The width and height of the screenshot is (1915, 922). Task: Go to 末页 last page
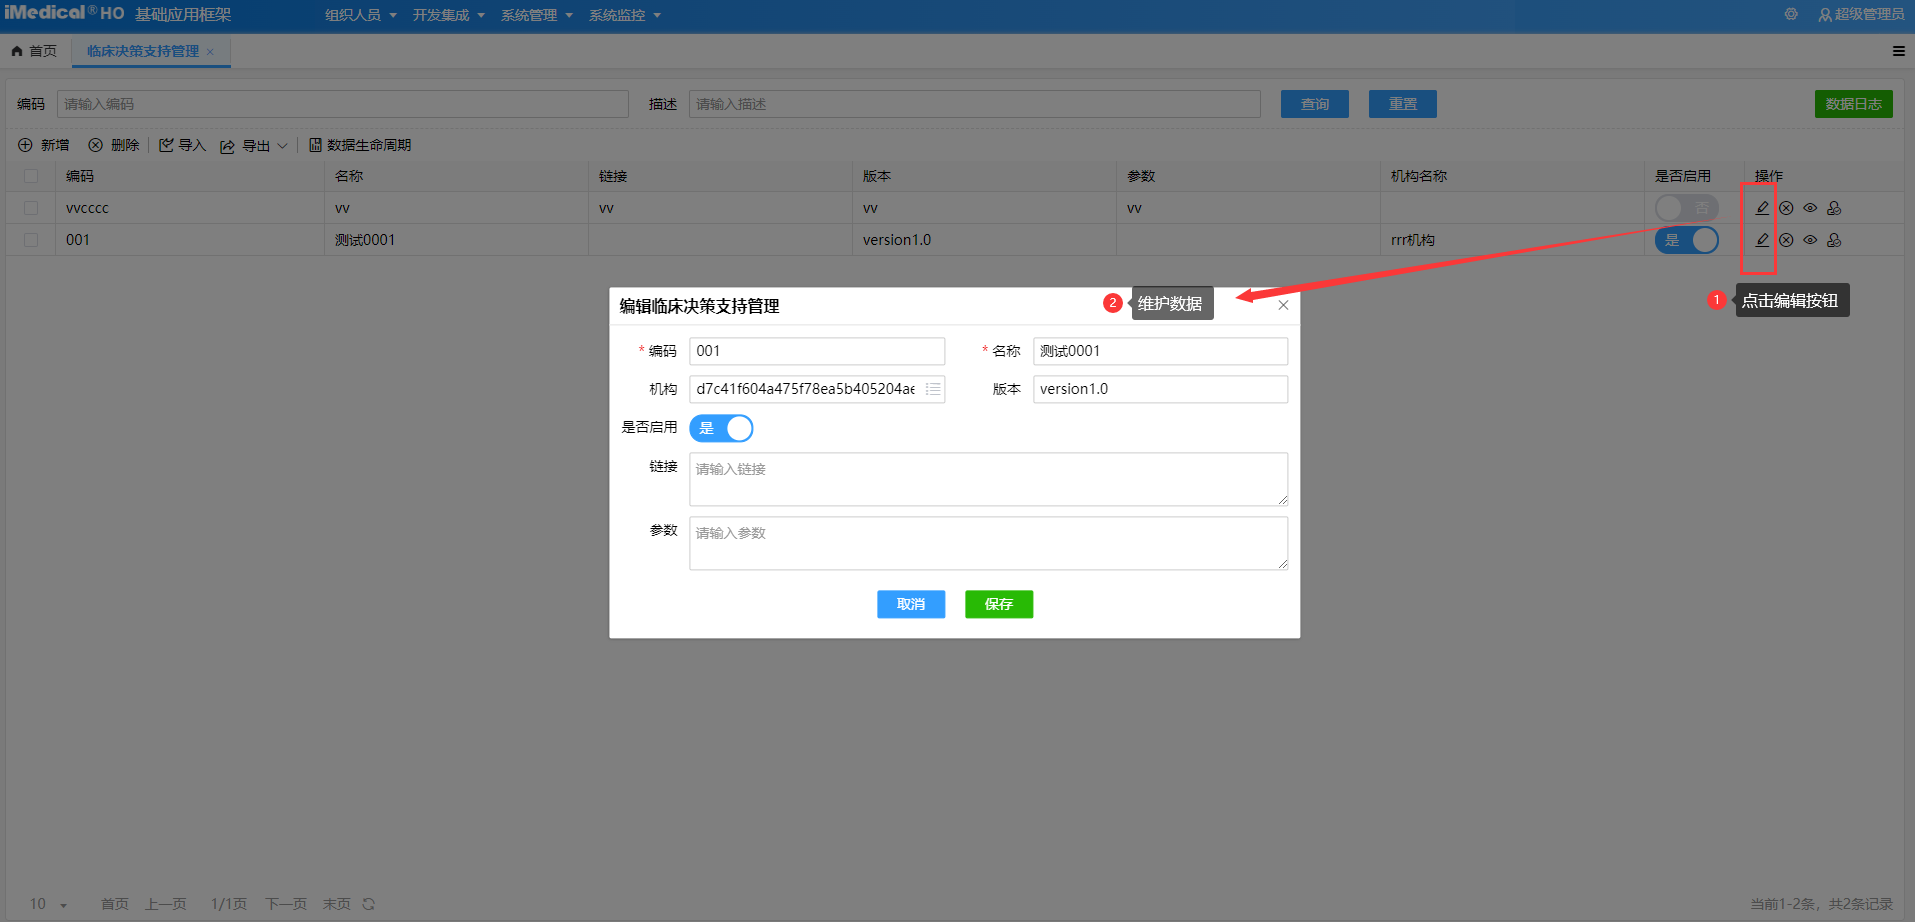coord(337,904)
